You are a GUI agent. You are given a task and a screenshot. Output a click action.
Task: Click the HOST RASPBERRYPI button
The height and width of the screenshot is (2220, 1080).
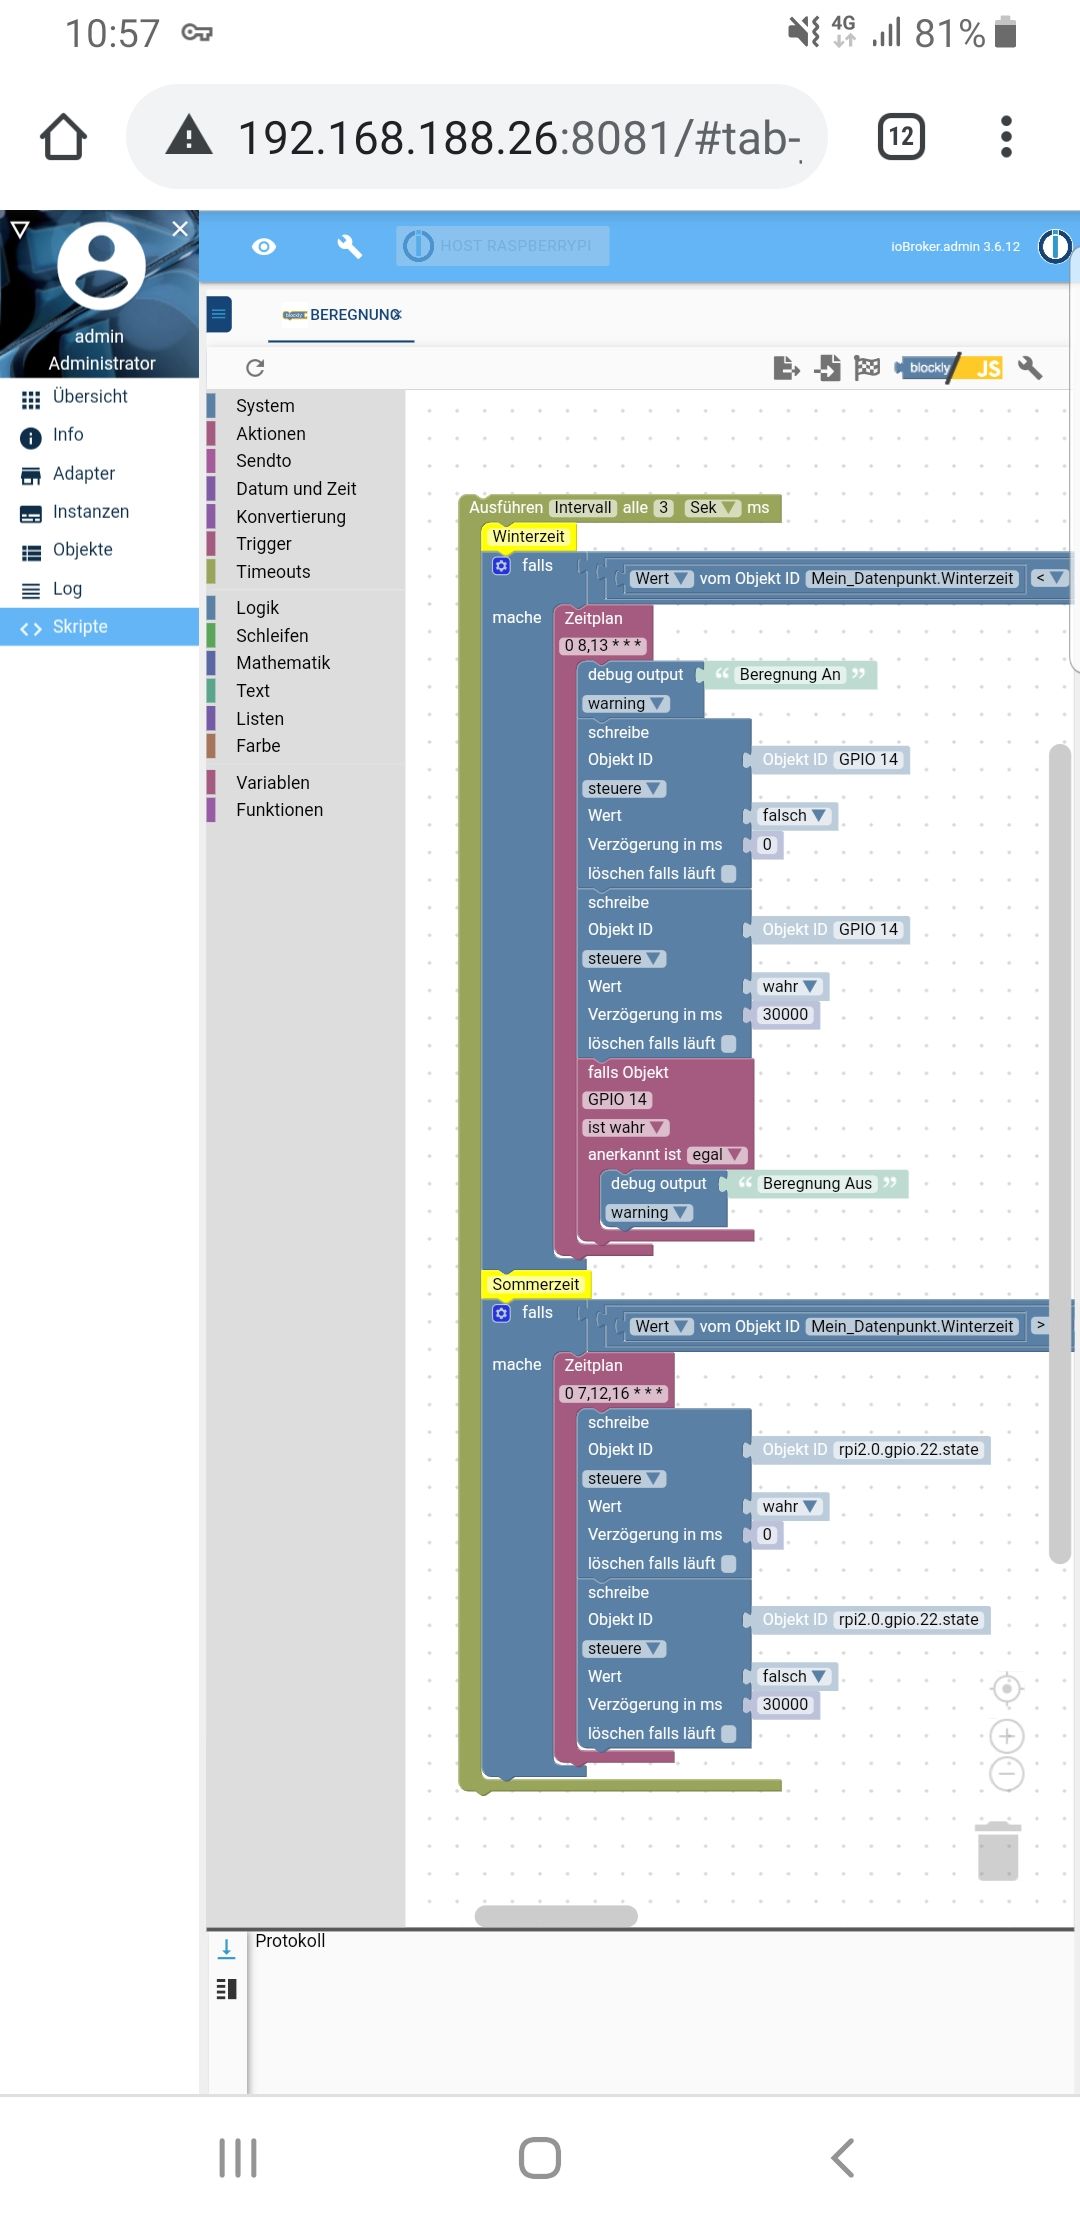502,246
